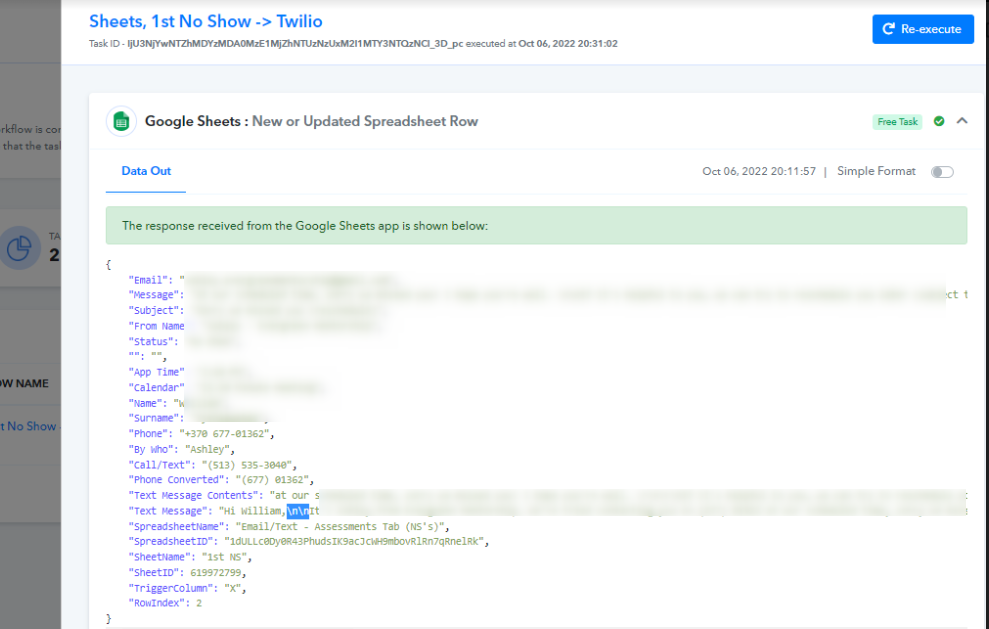989x629 pixels.
Task: Click the 'Status' key in the JSON
Action: click(x=153, y=342)
